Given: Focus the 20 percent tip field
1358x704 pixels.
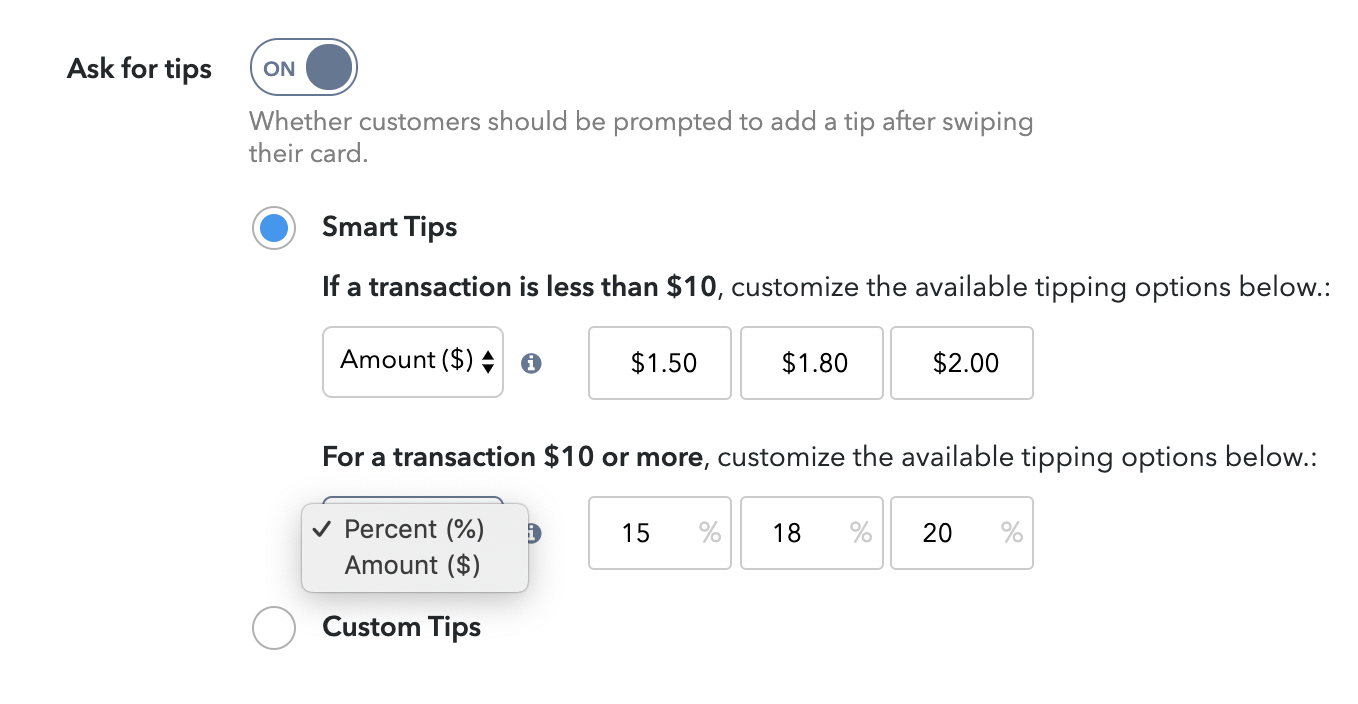Looking at the screenshot, I should pyautogui.click(x=962, y=533).
